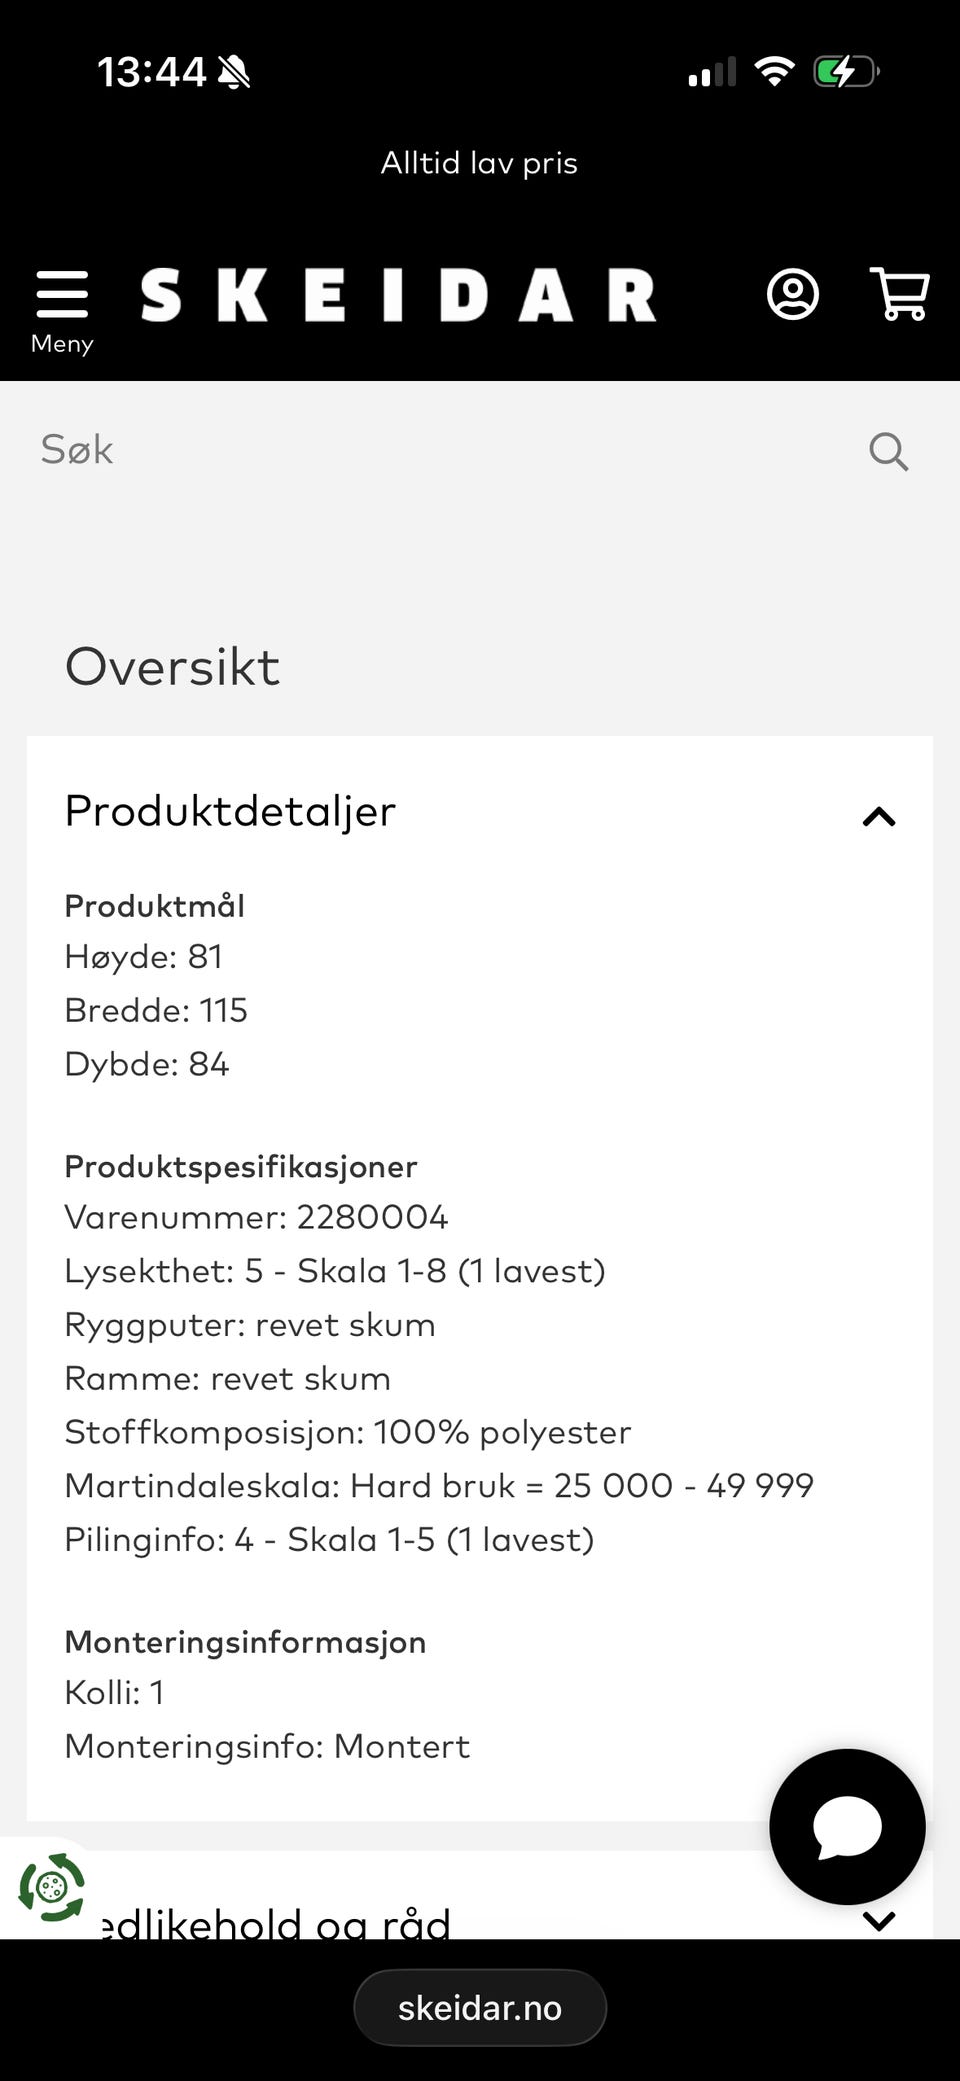
Task: Tap the cellular signal bars
Action: [x=712, y=72]
